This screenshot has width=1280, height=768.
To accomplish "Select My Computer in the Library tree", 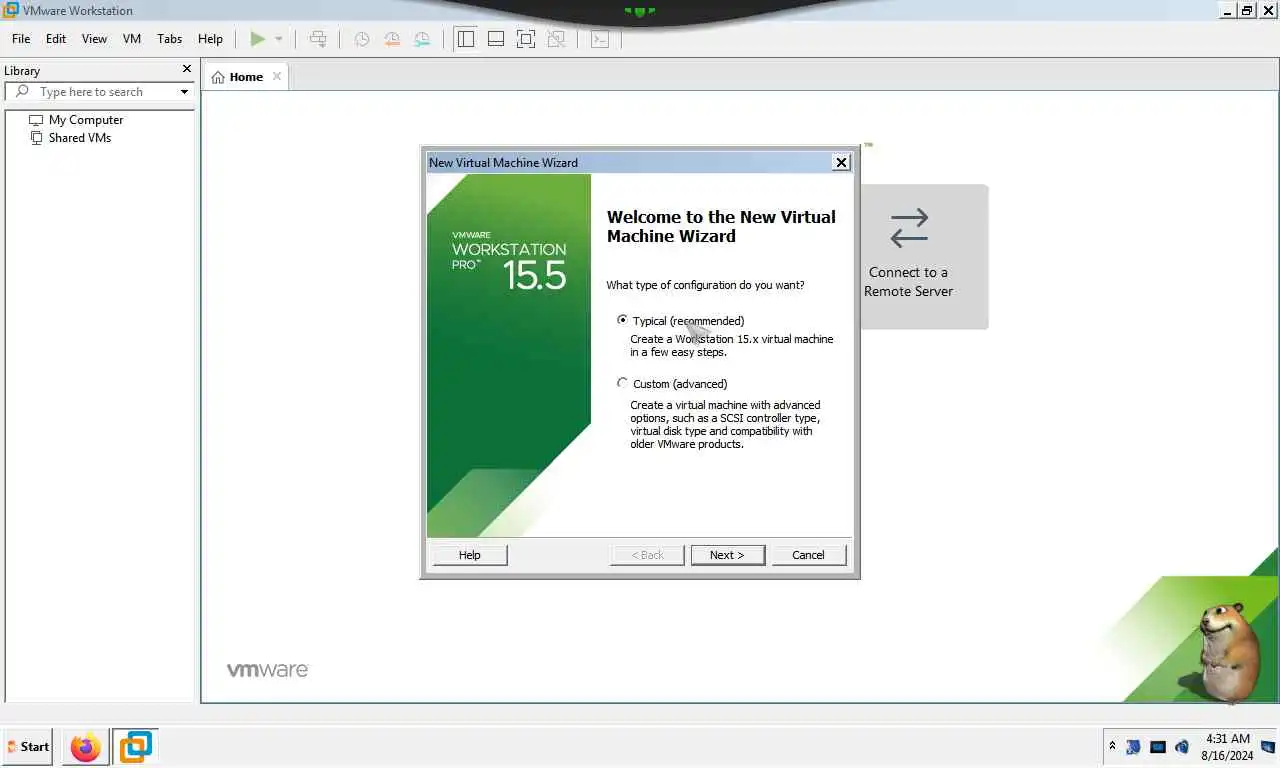I will click(x=86, y=120).
